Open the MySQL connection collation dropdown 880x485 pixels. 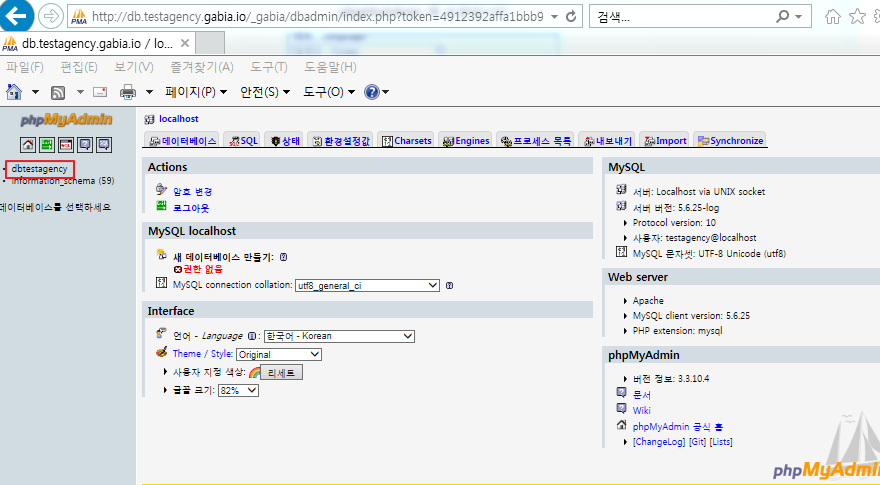coord(367,286)
